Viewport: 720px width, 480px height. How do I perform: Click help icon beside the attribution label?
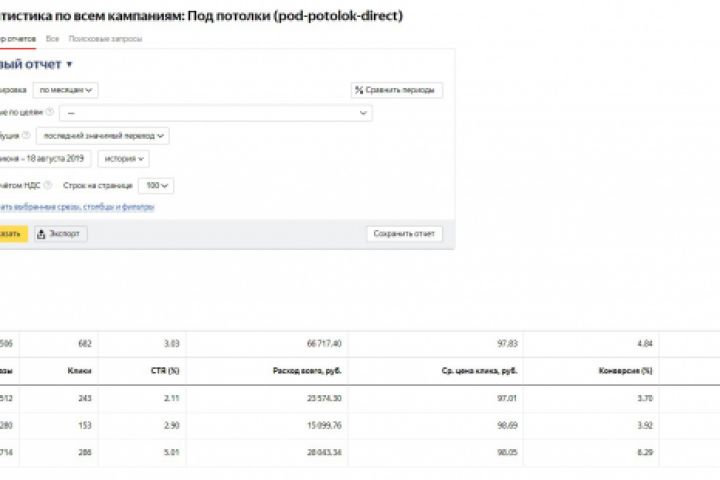[x=26, y=136]
